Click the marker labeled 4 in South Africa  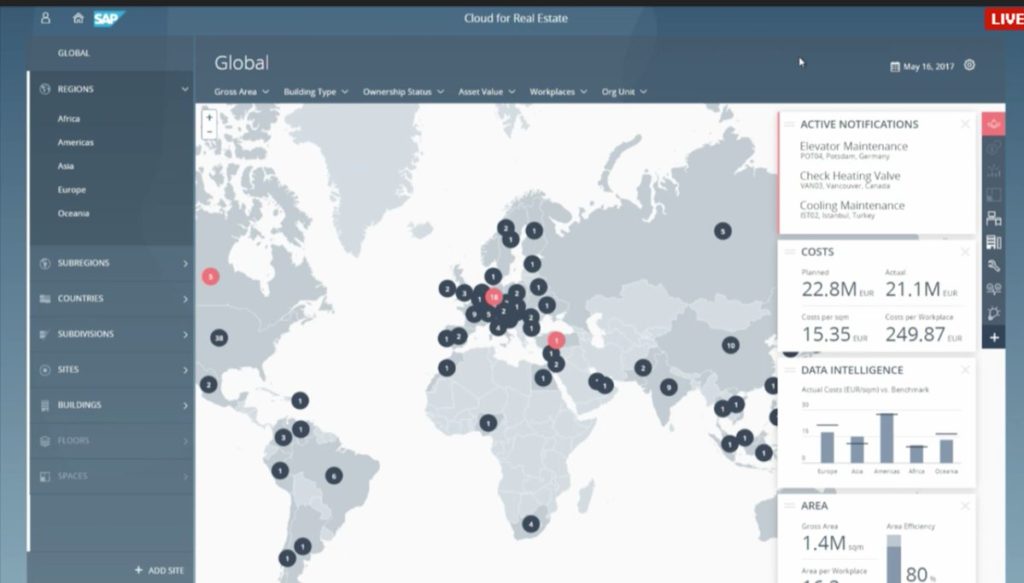coord(531,524)
